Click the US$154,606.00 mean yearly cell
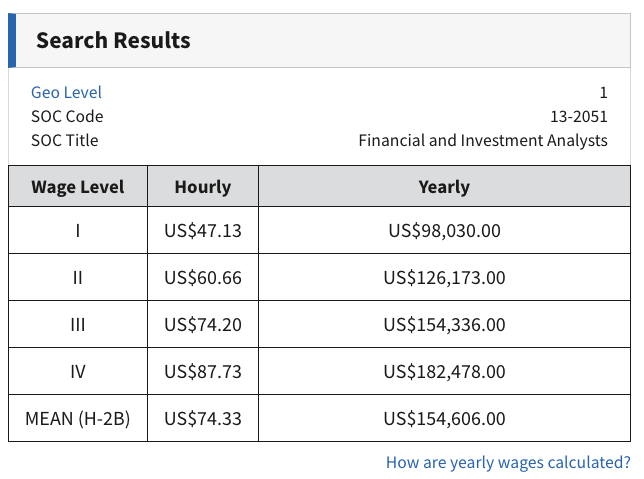644x479 pixels. pos(444,419)
